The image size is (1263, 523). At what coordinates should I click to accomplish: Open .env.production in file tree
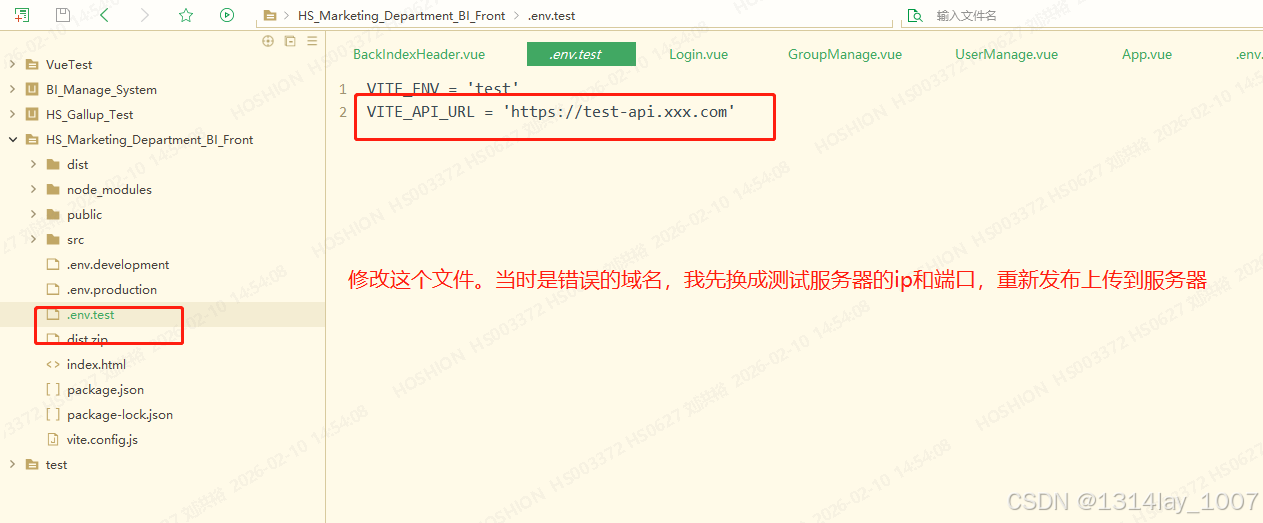click(112, 289)
